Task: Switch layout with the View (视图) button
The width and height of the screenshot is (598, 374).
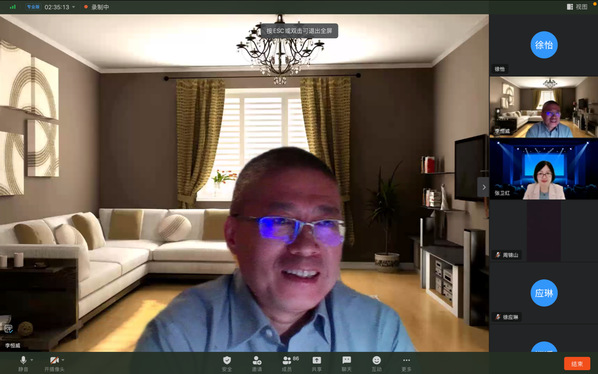Action: tap(577, 6)
